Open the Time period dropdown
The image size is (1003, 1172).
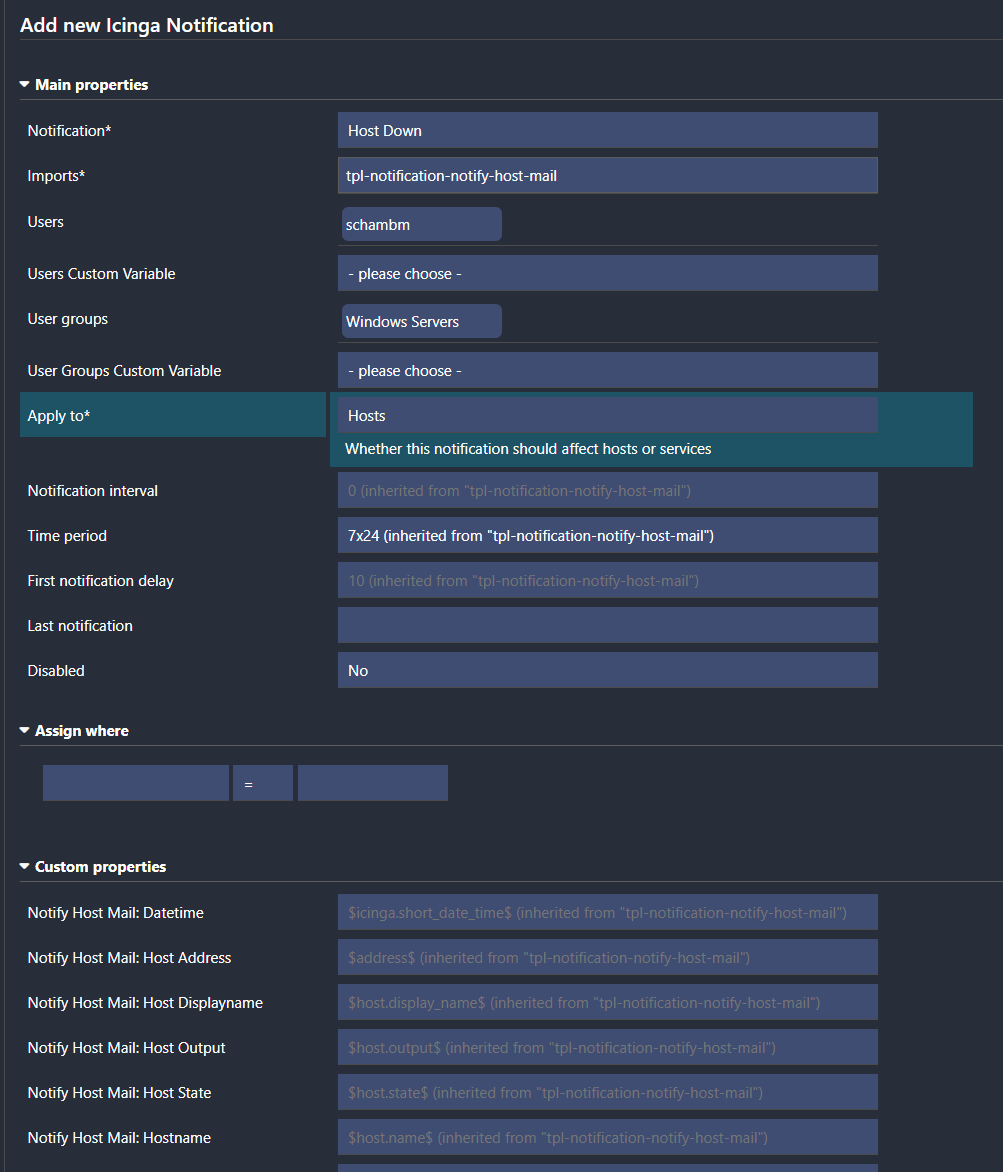click(x=607, y=536)
